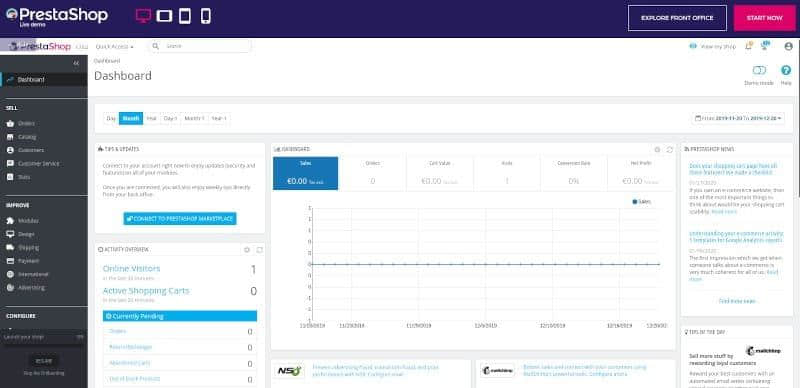Image resolution: width=800 pixels, height=388 pixels.
Task: Open the Help question mark icon
Action: pos(786,70)
